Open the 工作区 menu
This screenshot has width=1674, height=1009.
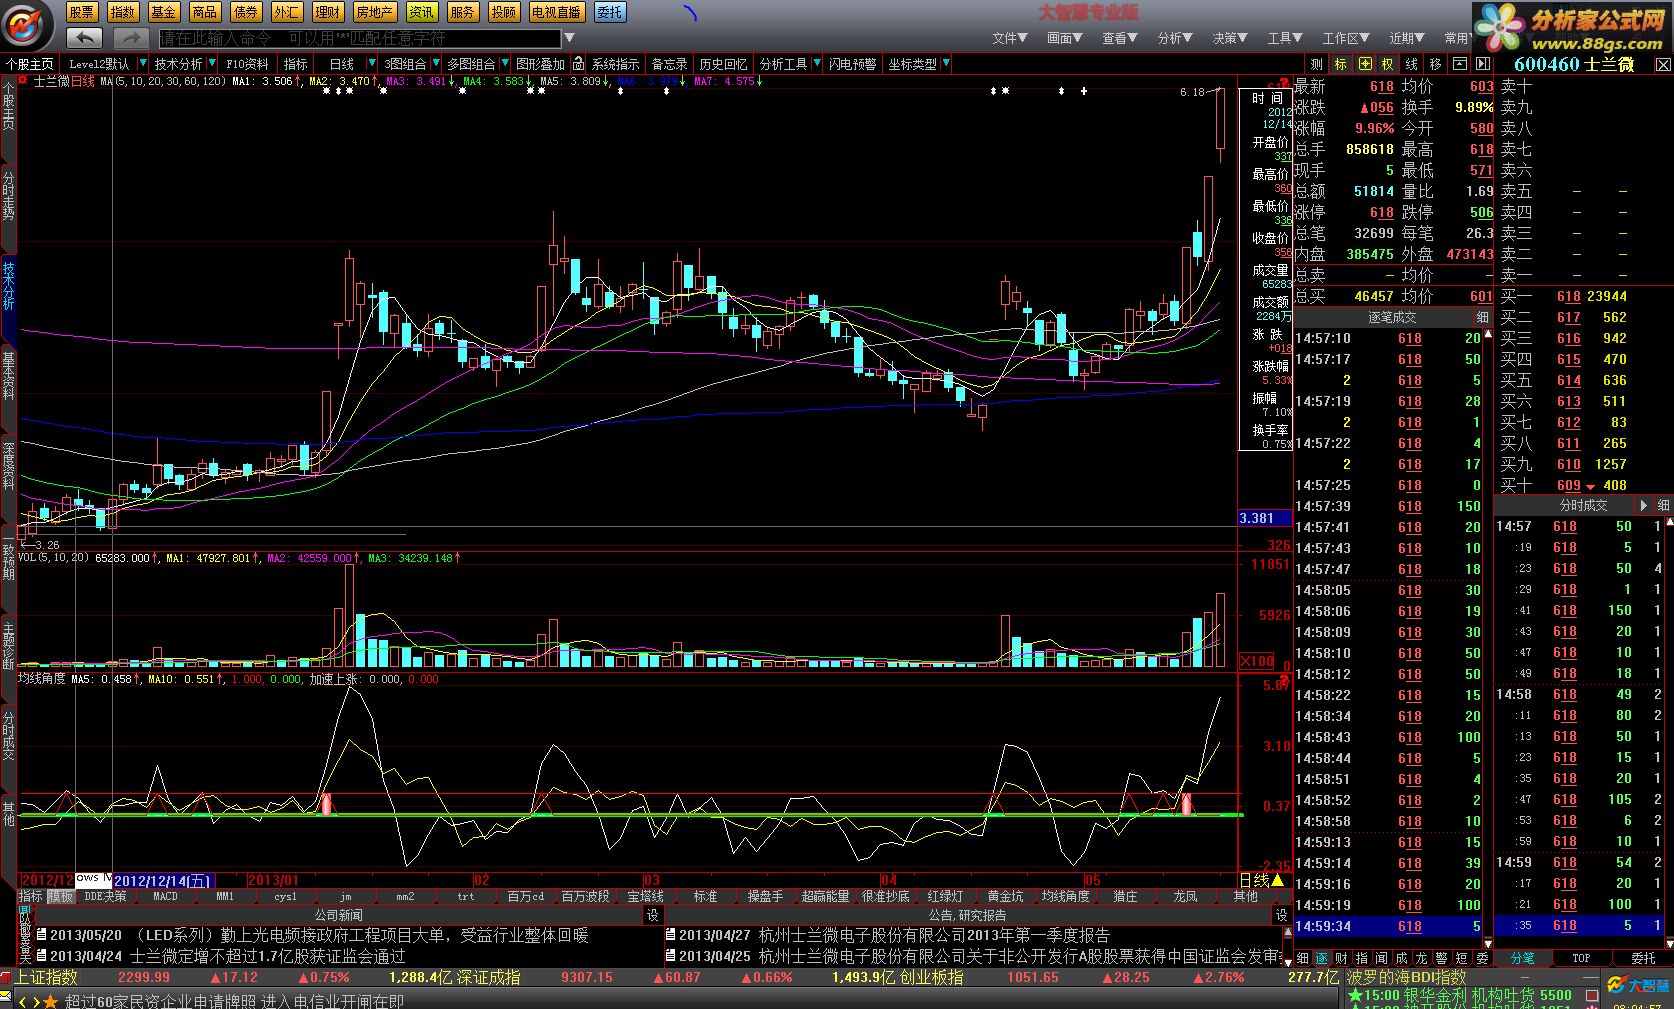1347,38
